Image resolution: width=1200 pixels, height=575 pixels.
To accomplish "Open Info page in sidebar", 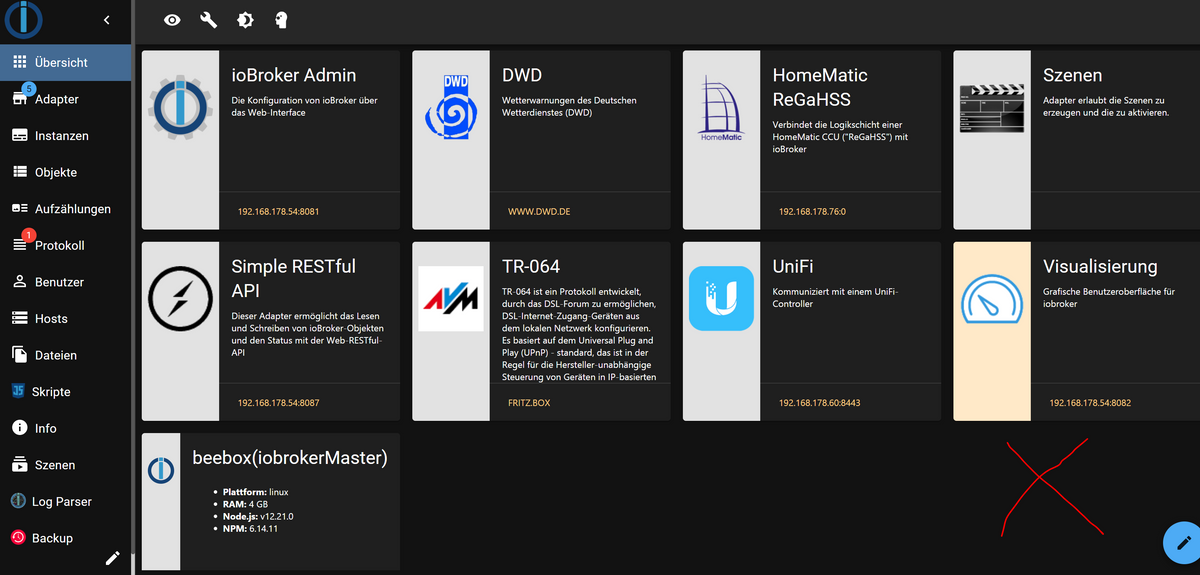I will 66,428.
